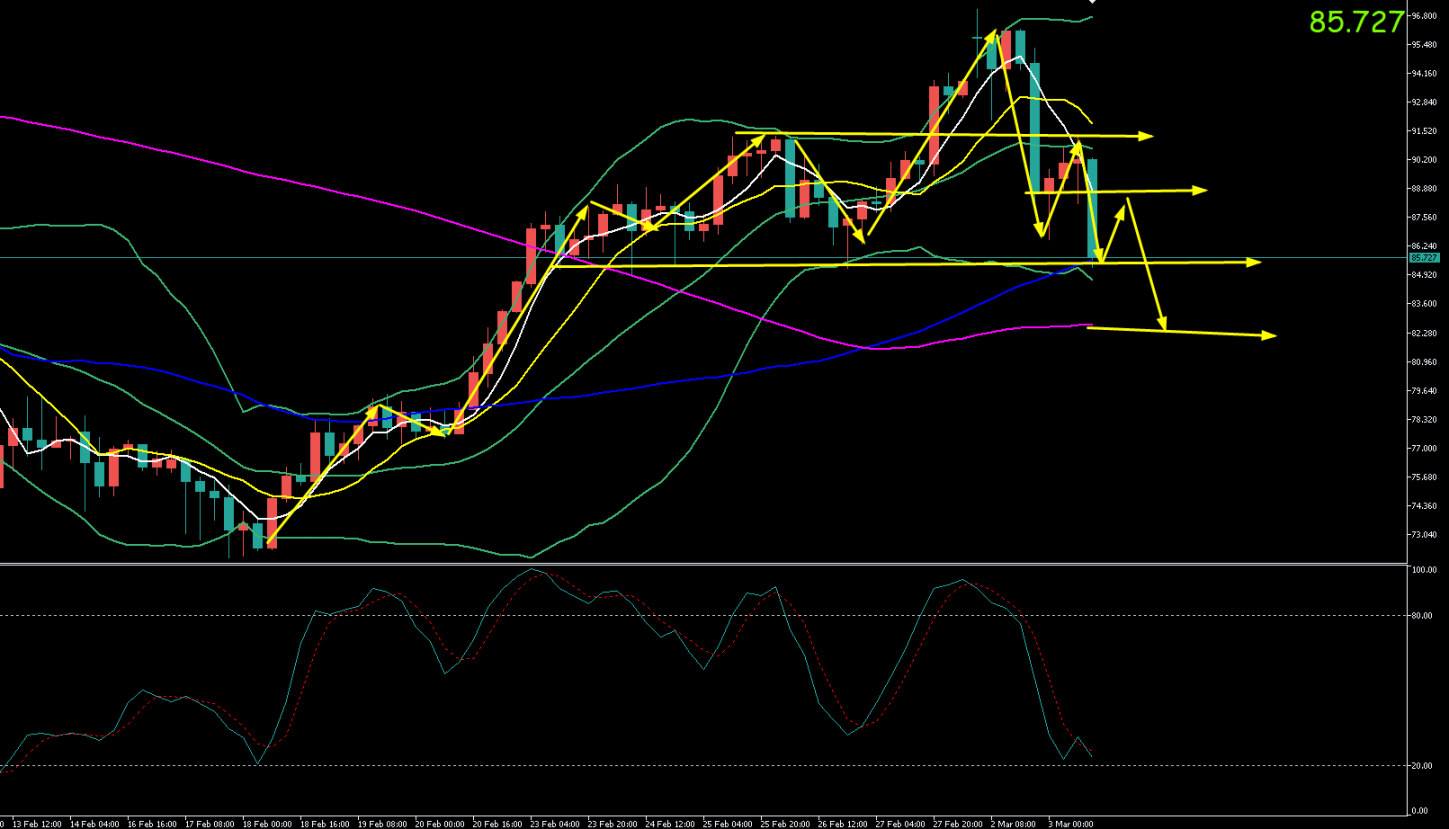
Task: Select the latest teal candle on 3 Mar
Action: (1093, 208)
